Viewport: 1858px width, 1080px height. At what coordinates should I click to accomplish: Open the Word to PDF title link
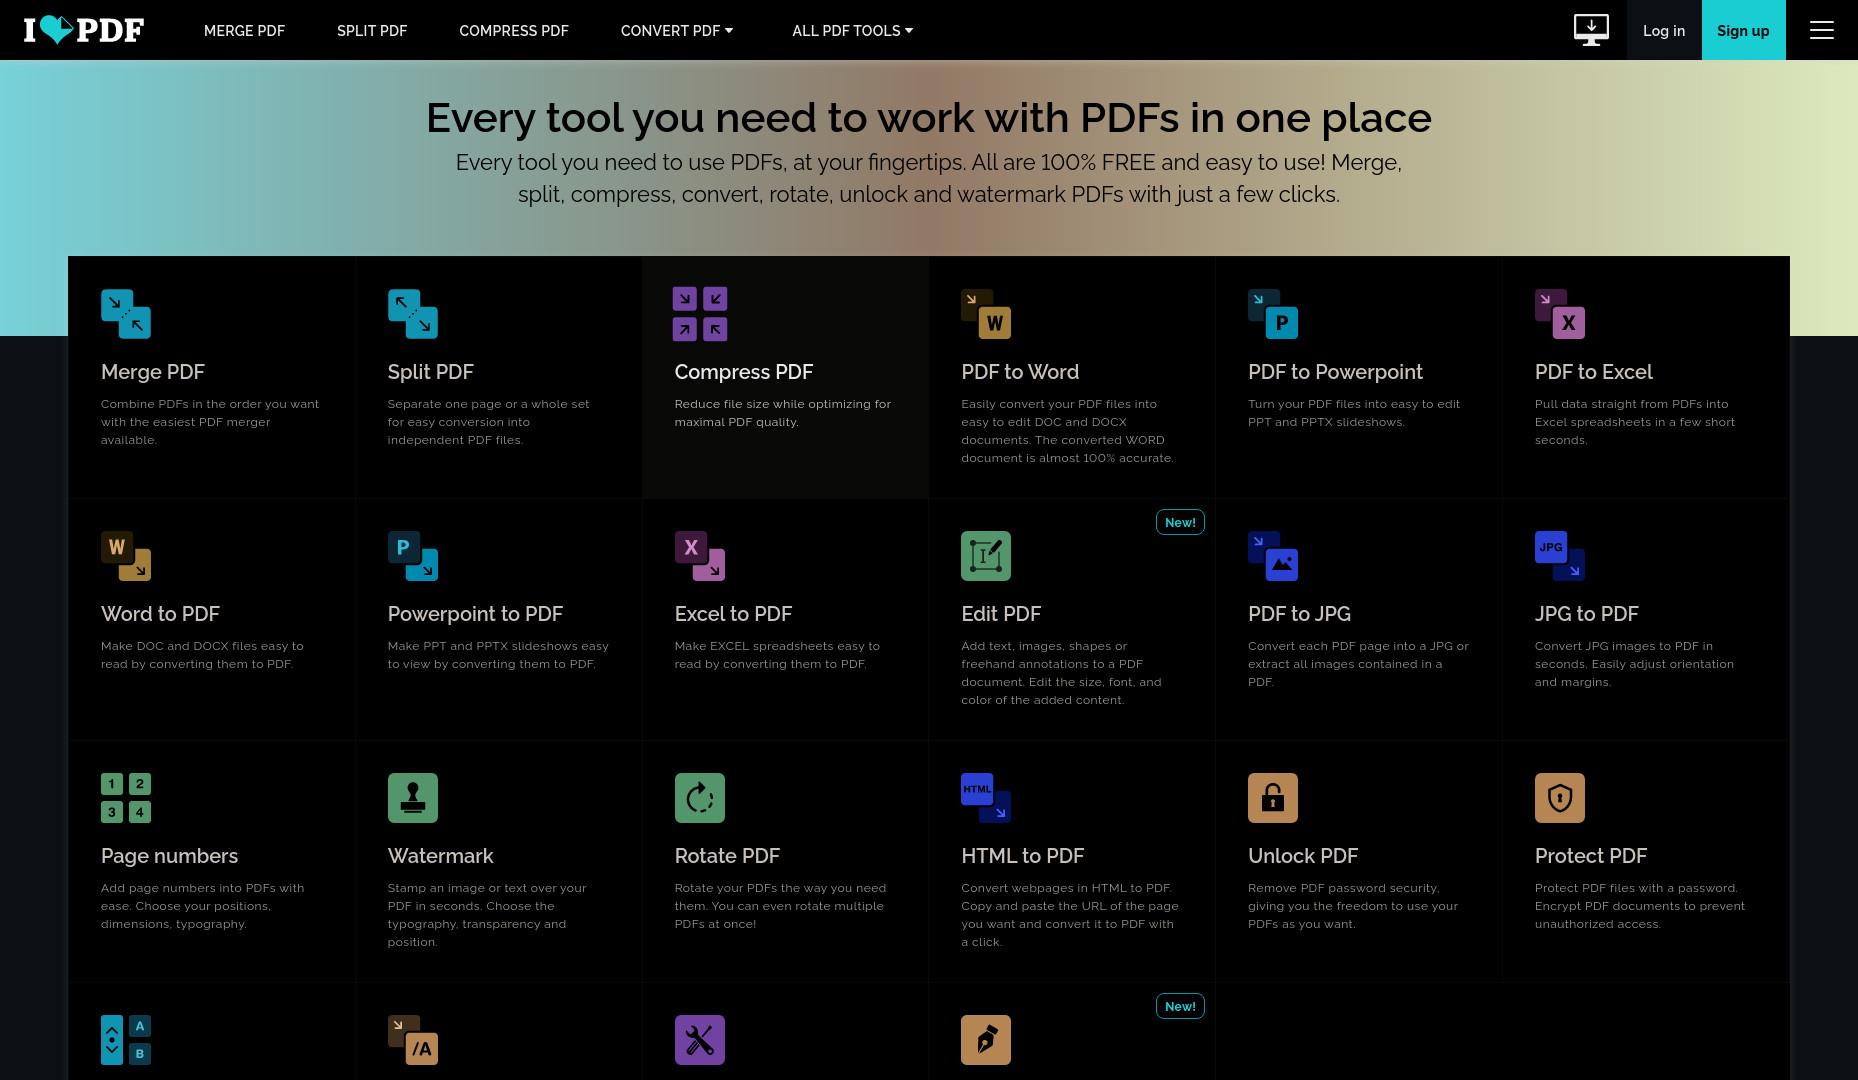[x=160, y=614]
